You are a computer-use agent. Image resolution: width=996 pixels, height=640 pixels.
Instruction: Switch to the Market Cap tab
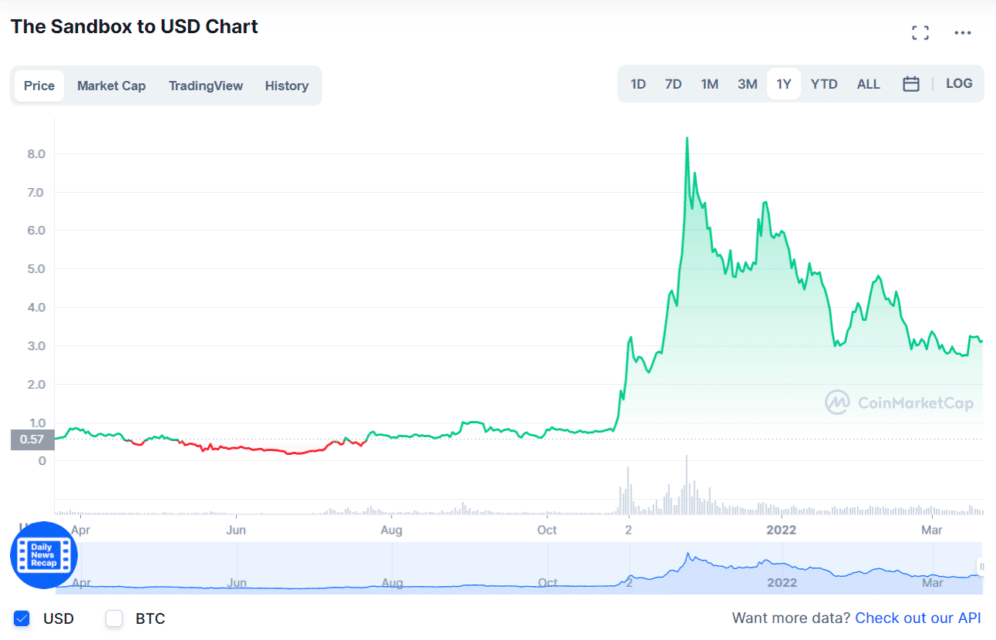pos(111,86)
